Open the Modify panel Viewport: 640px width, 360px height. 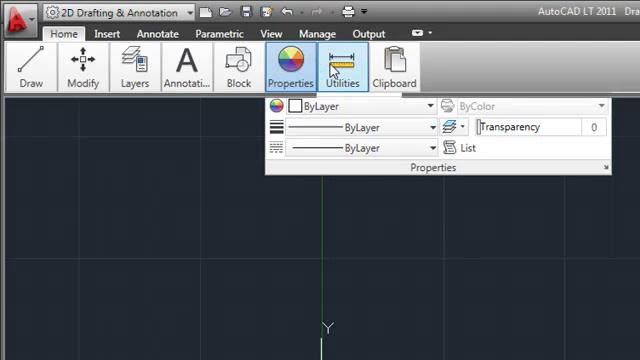tap(83, 67)
